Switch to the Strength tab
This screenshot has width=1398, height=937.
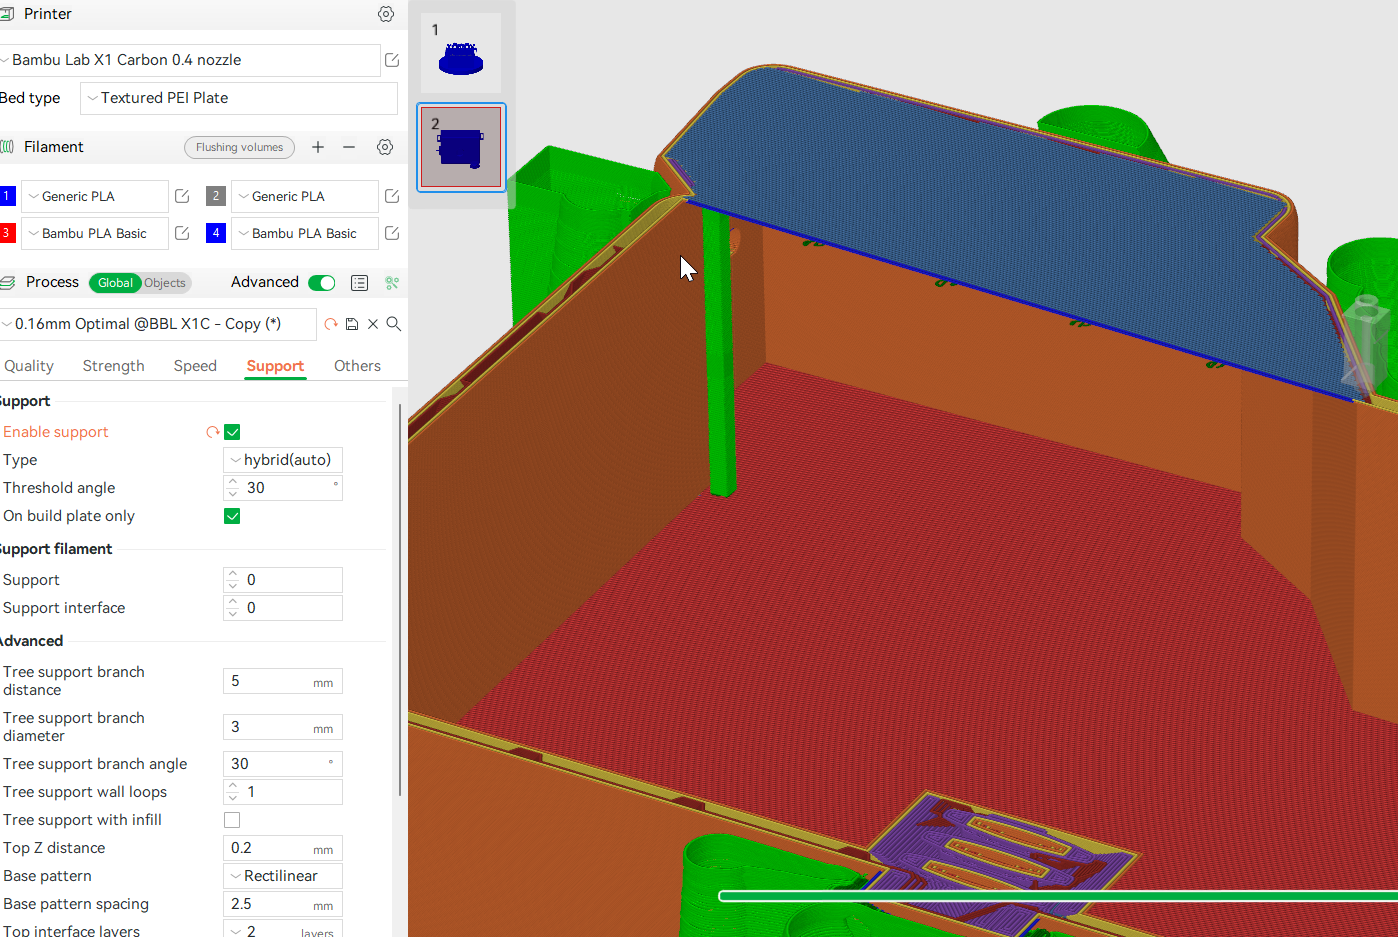[x=114, y=366]
